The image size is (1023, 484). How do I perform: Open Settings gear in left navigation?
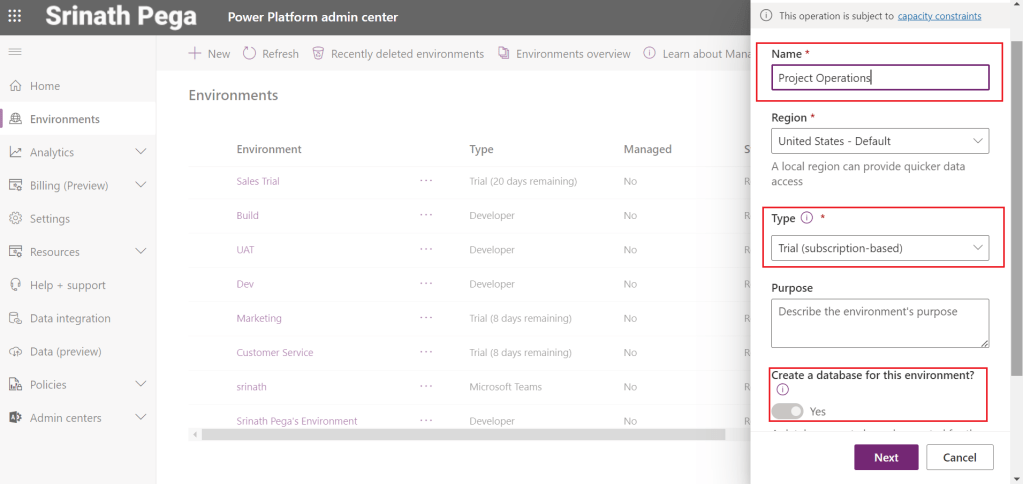click(x=15, y=219)
